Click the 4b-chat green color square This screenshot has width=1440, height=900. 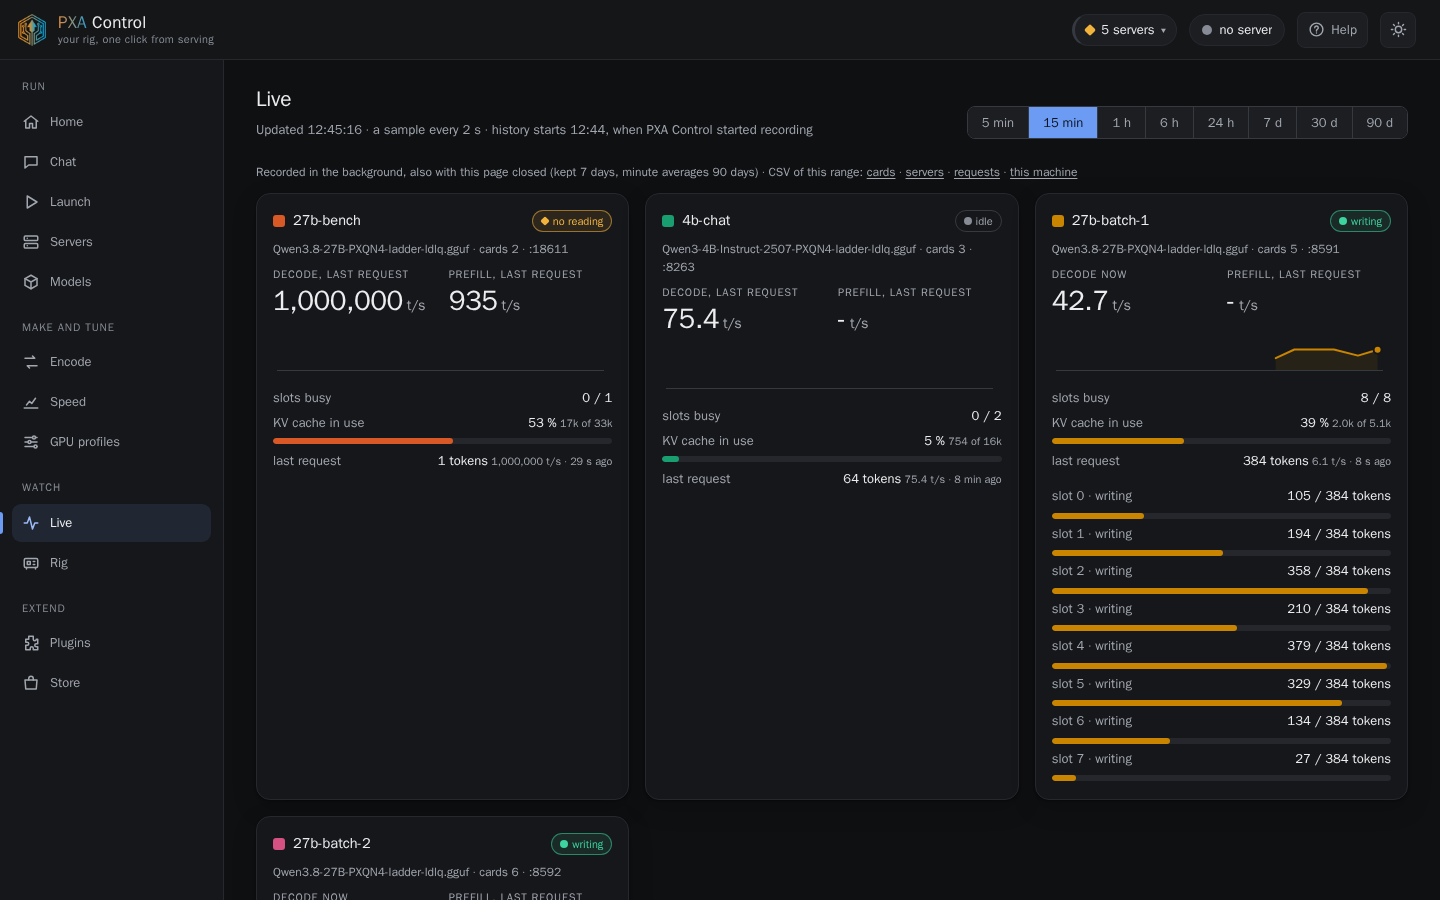[x=668, y=221]
